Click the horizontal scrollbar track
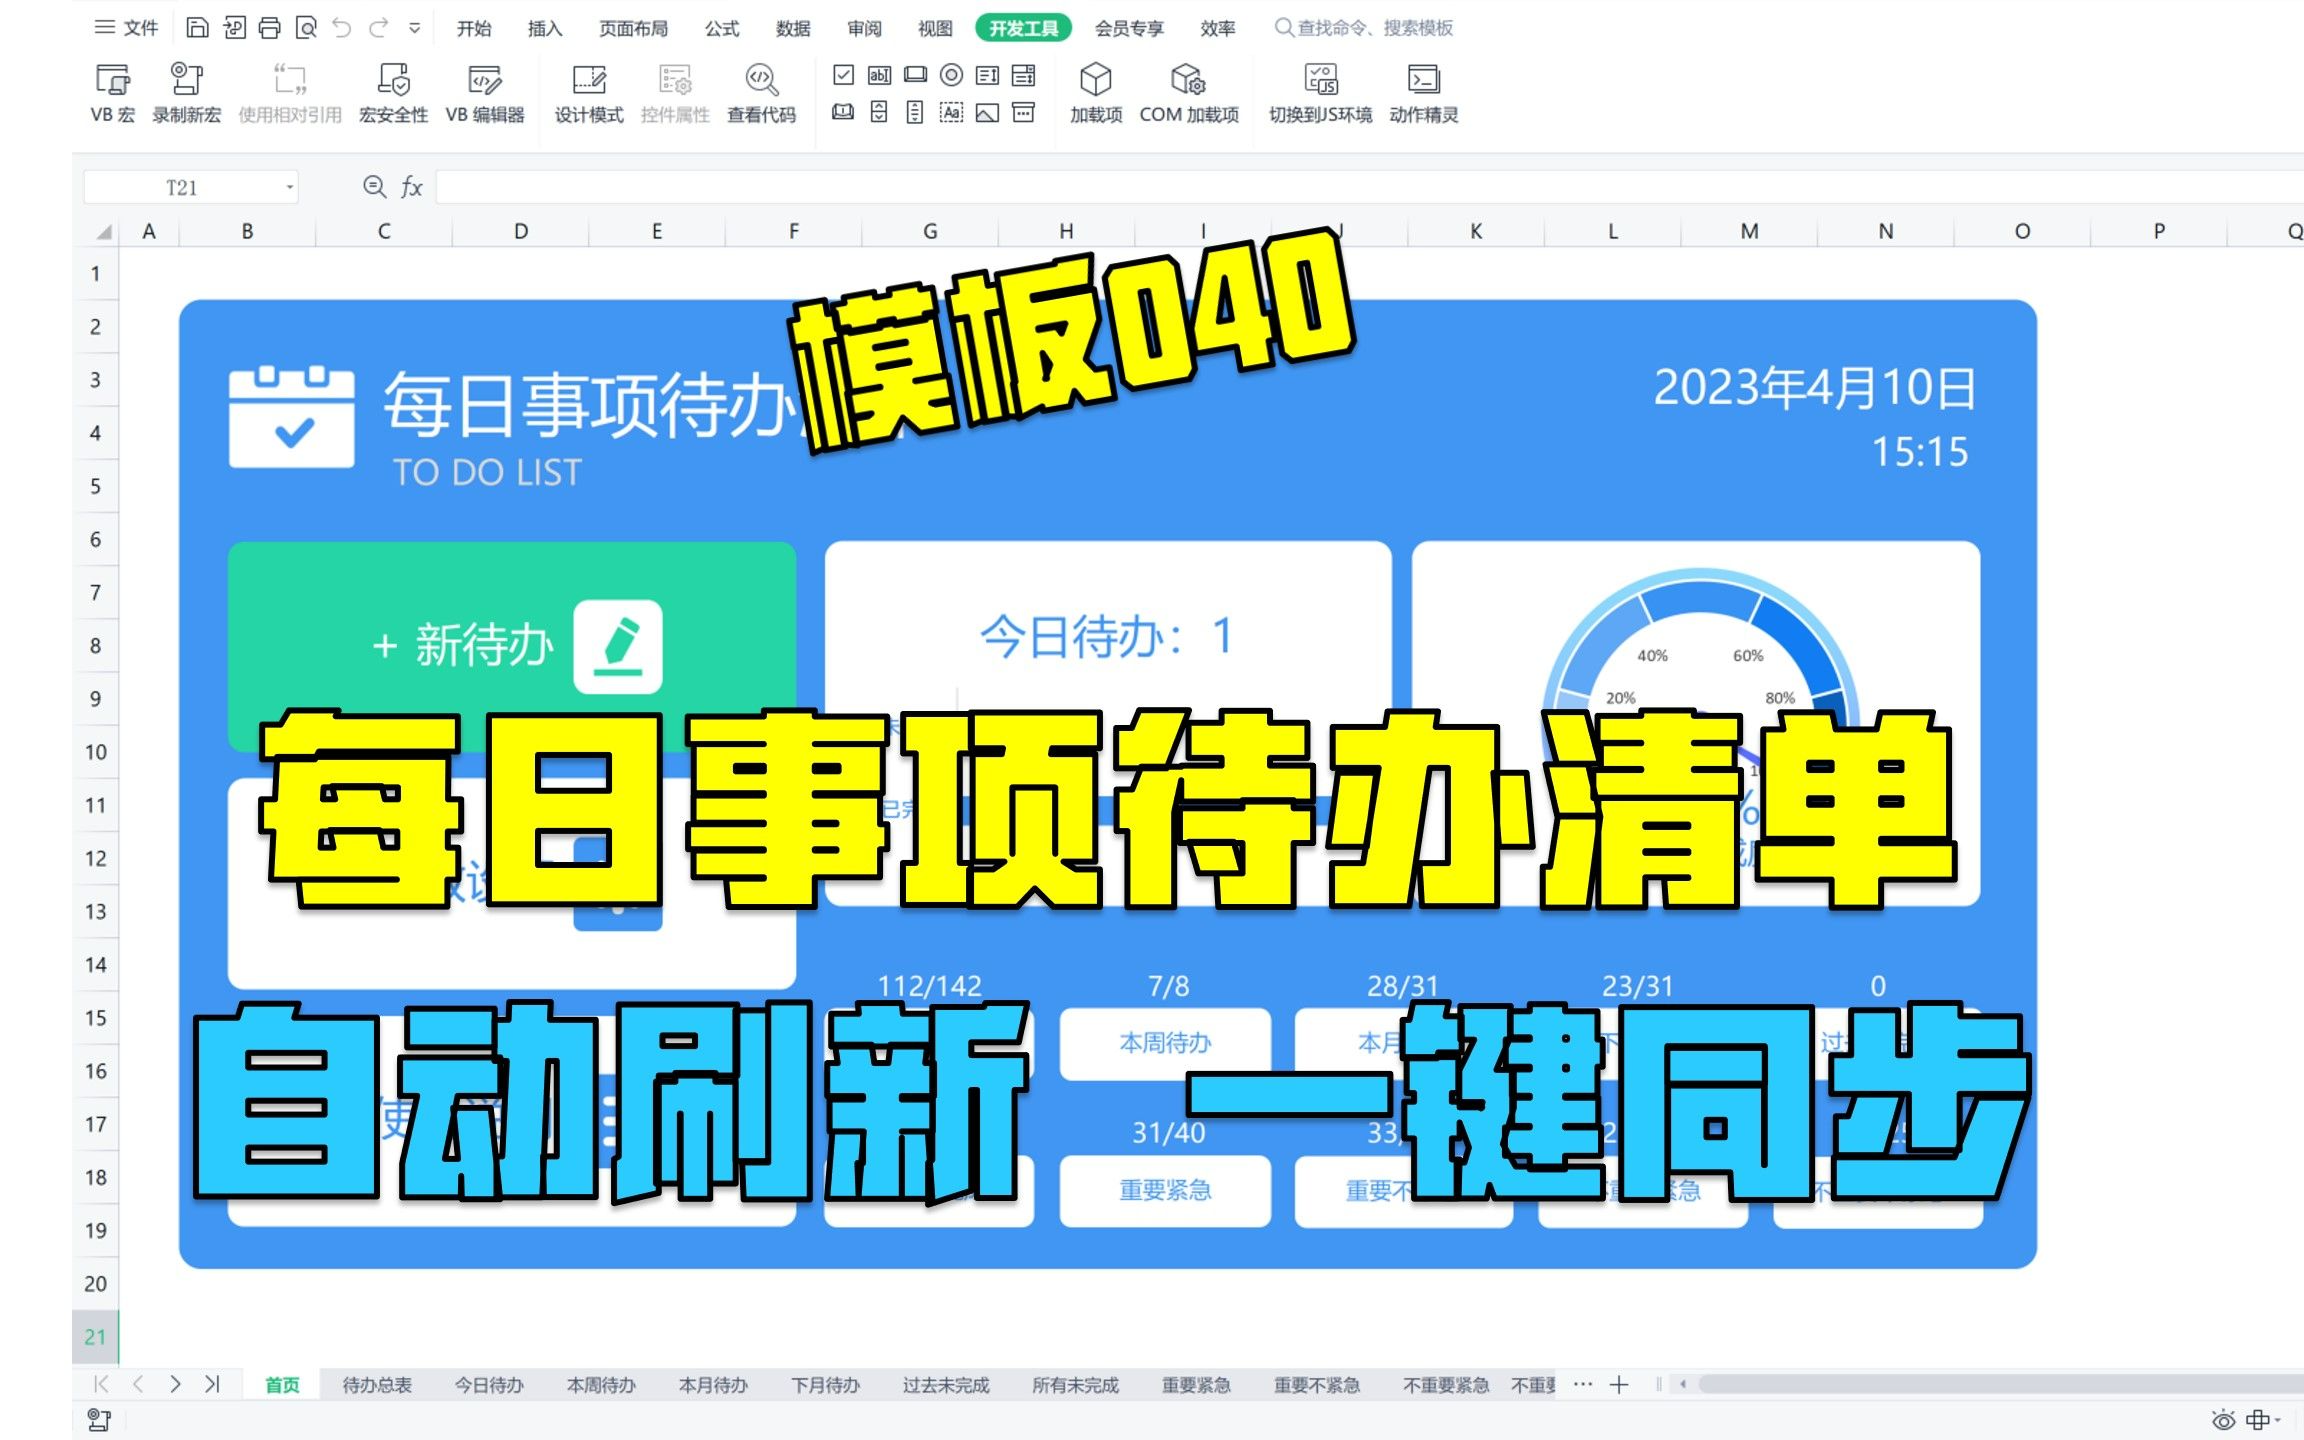The width and height of the screenshot is (2304, 1440). tap(2000, 1384)
